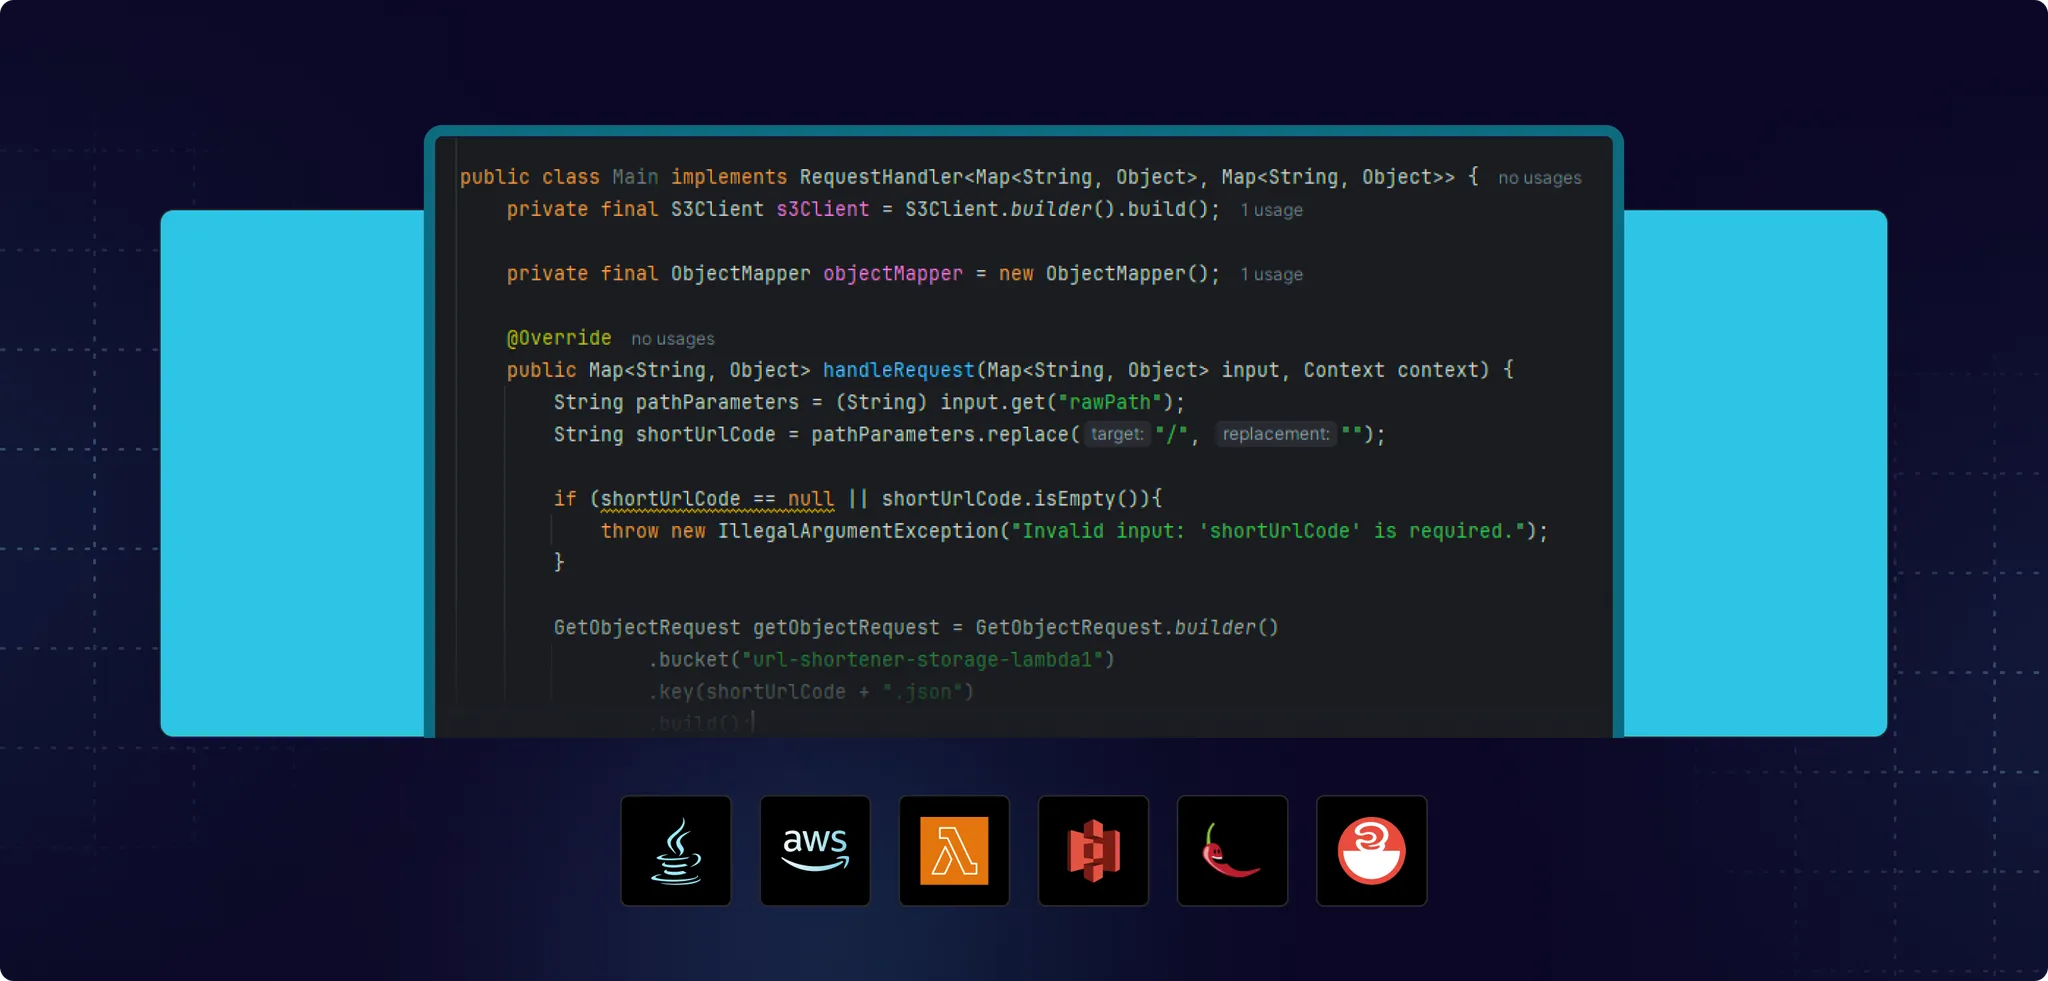The width and height of the screenshot is (2048, 981).
Task: Click the s3Client field name
Action: click(822, 209)
